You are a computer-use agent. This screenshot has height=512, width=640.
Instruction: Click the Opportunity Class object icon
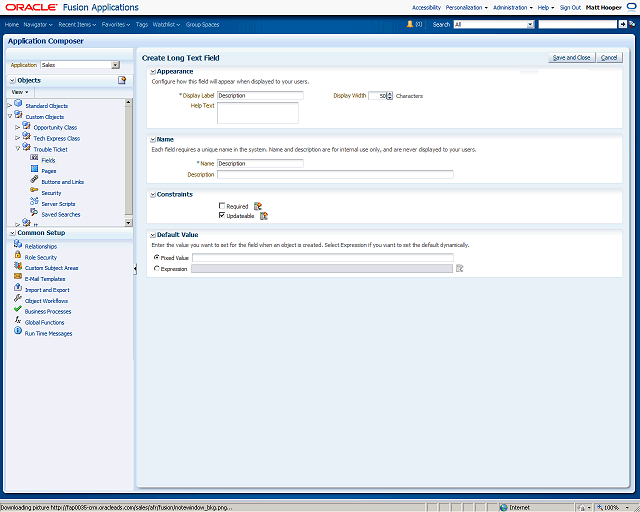(27, 125)
